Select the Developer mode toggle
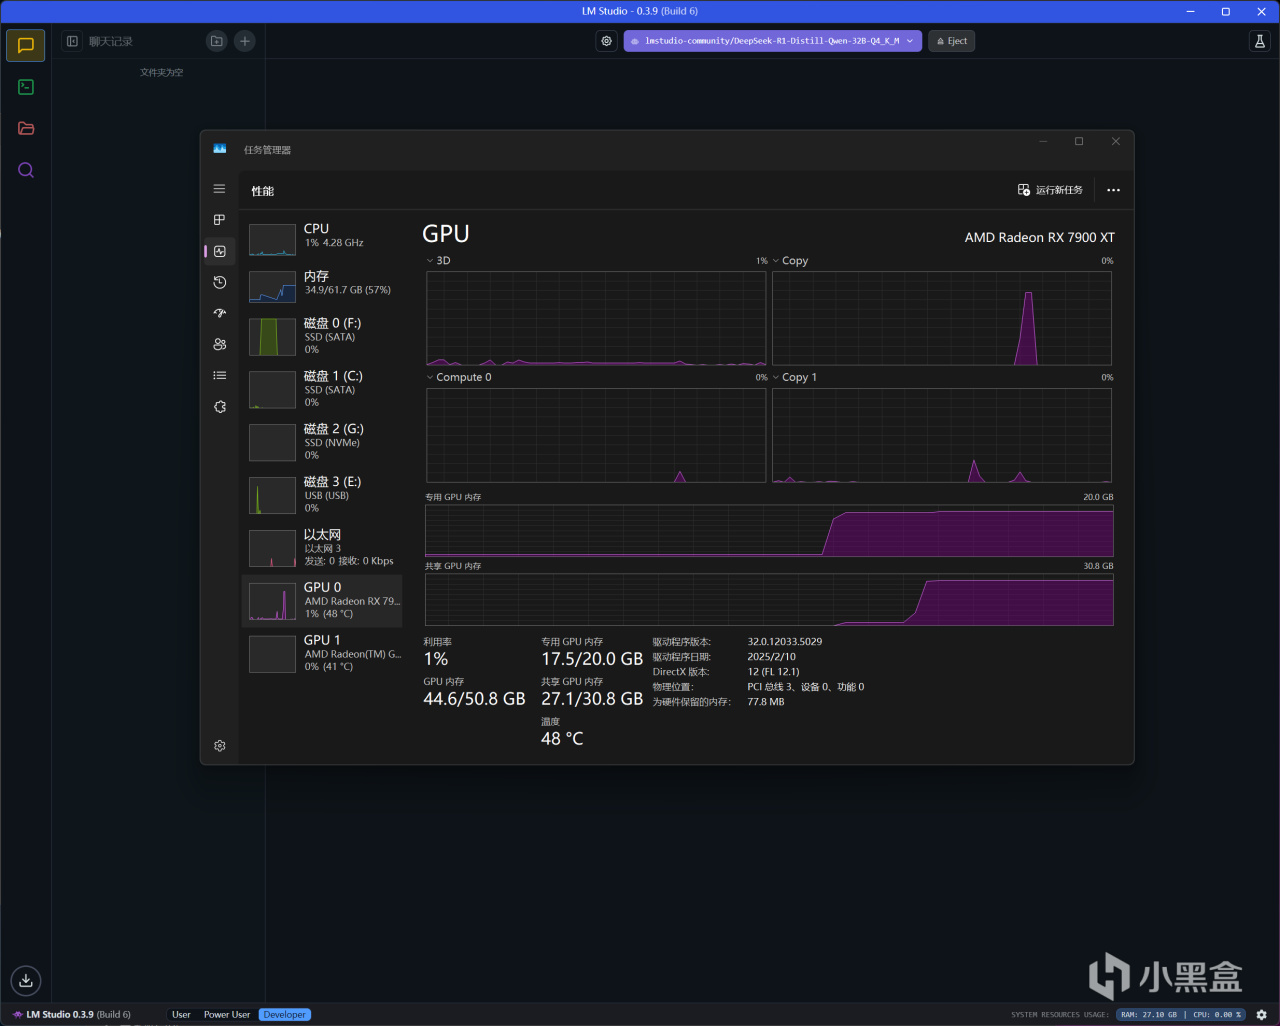 (x=285, y=1014)
